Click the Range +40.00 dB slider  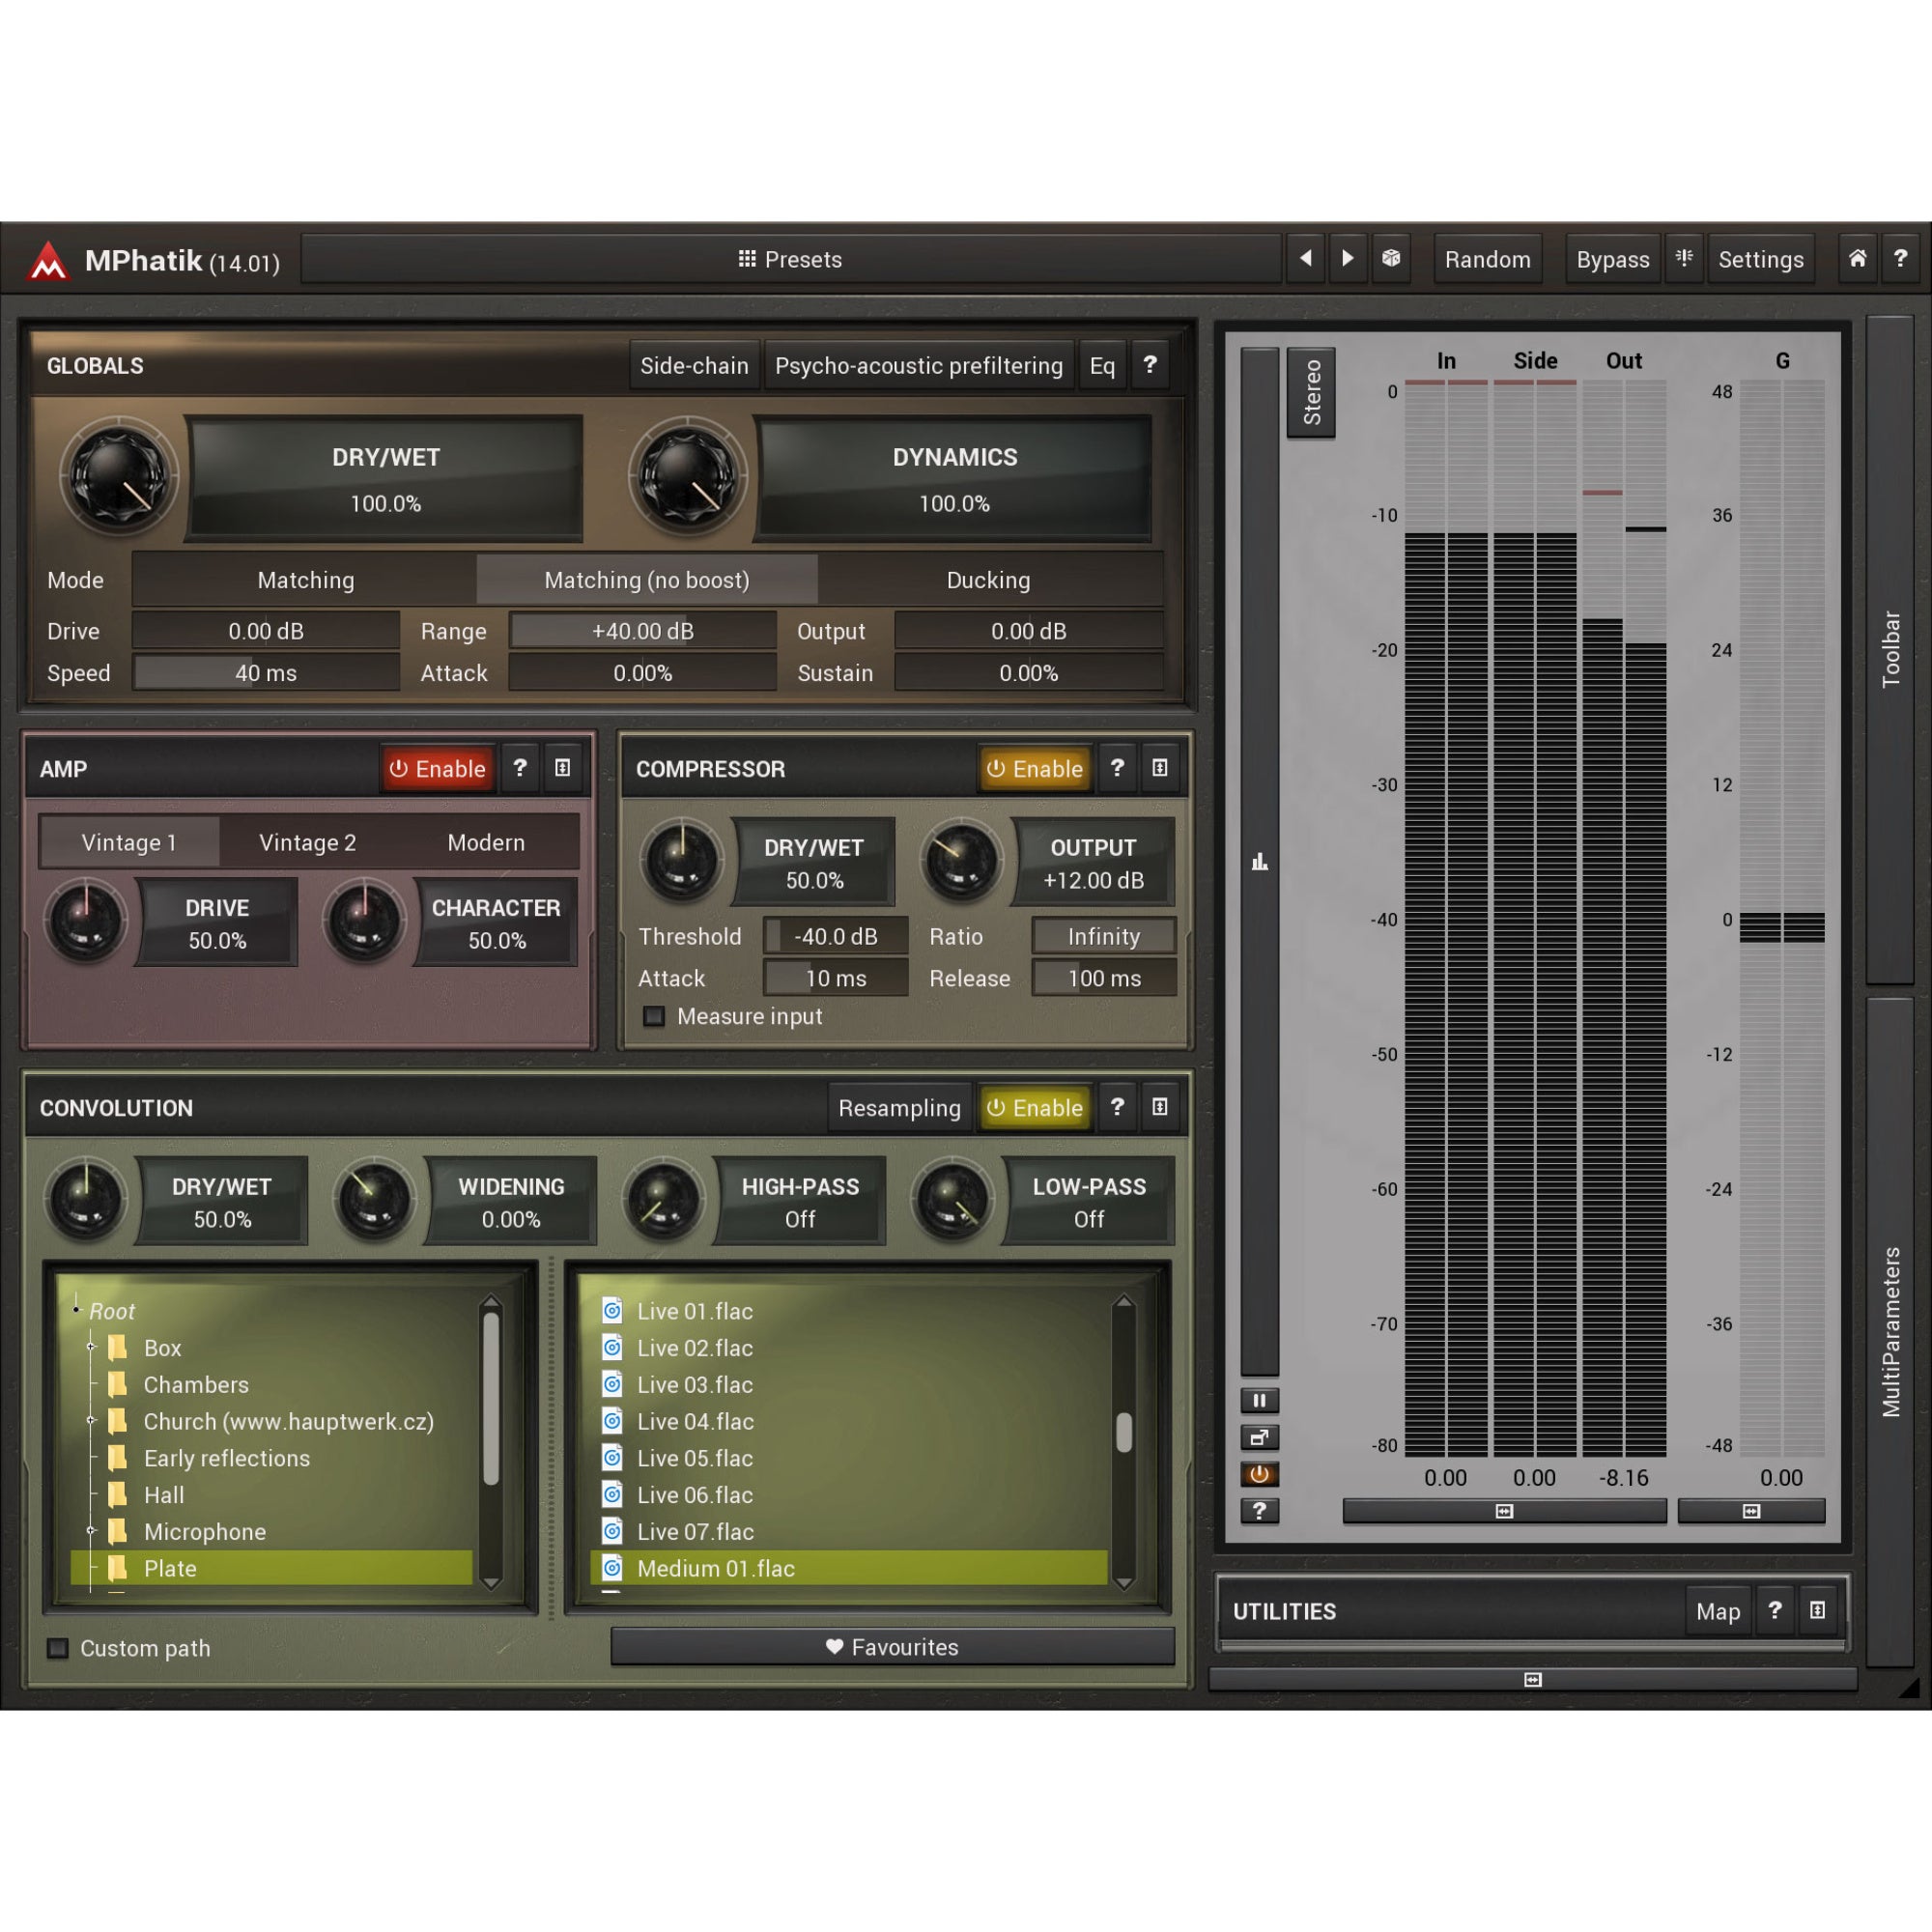click(643, 631)
